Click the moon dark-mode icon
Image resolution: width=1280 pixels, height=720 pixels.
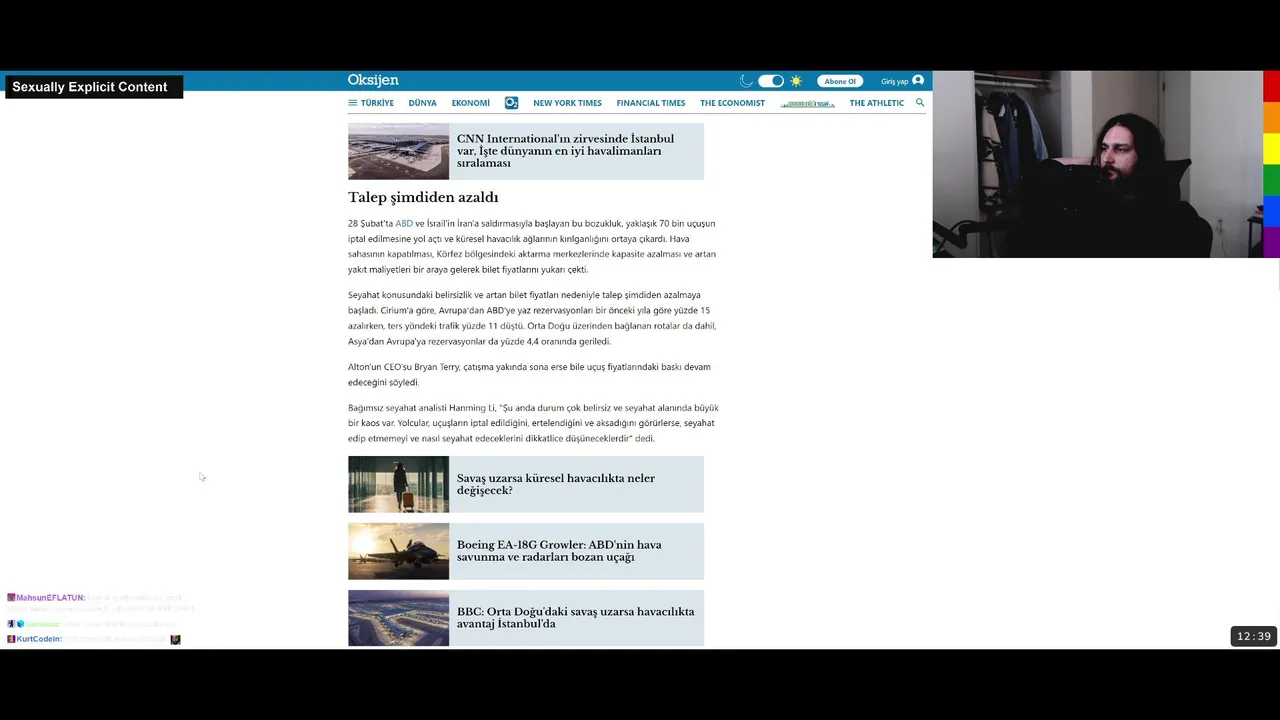tap(746, 81)
